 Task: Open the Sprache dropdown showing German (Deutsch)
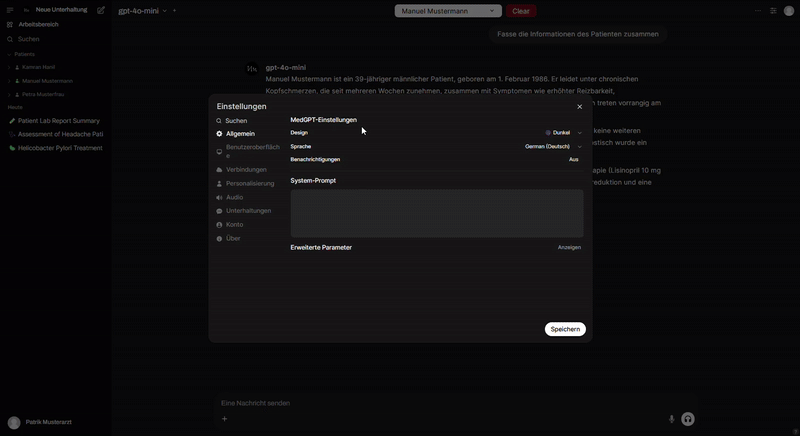[x=553, y=146]
